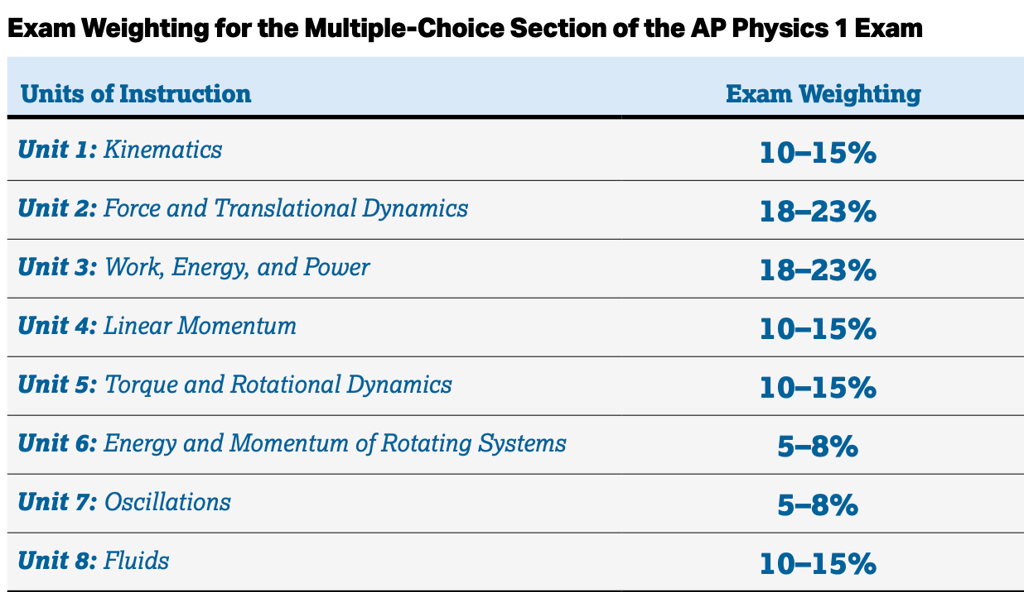Click the Unit 8: Fluids link

pos(93,561)
